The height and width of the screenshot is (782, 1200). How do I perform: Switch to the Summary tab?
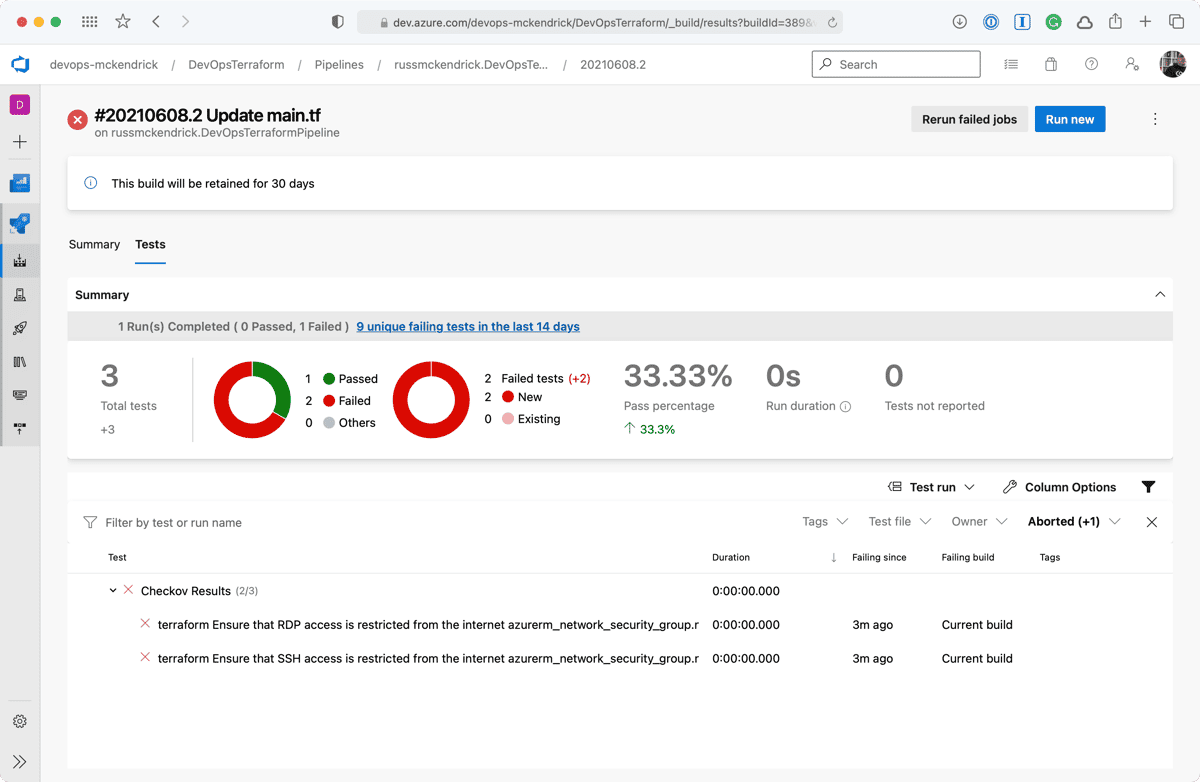(x=94, y=245)
